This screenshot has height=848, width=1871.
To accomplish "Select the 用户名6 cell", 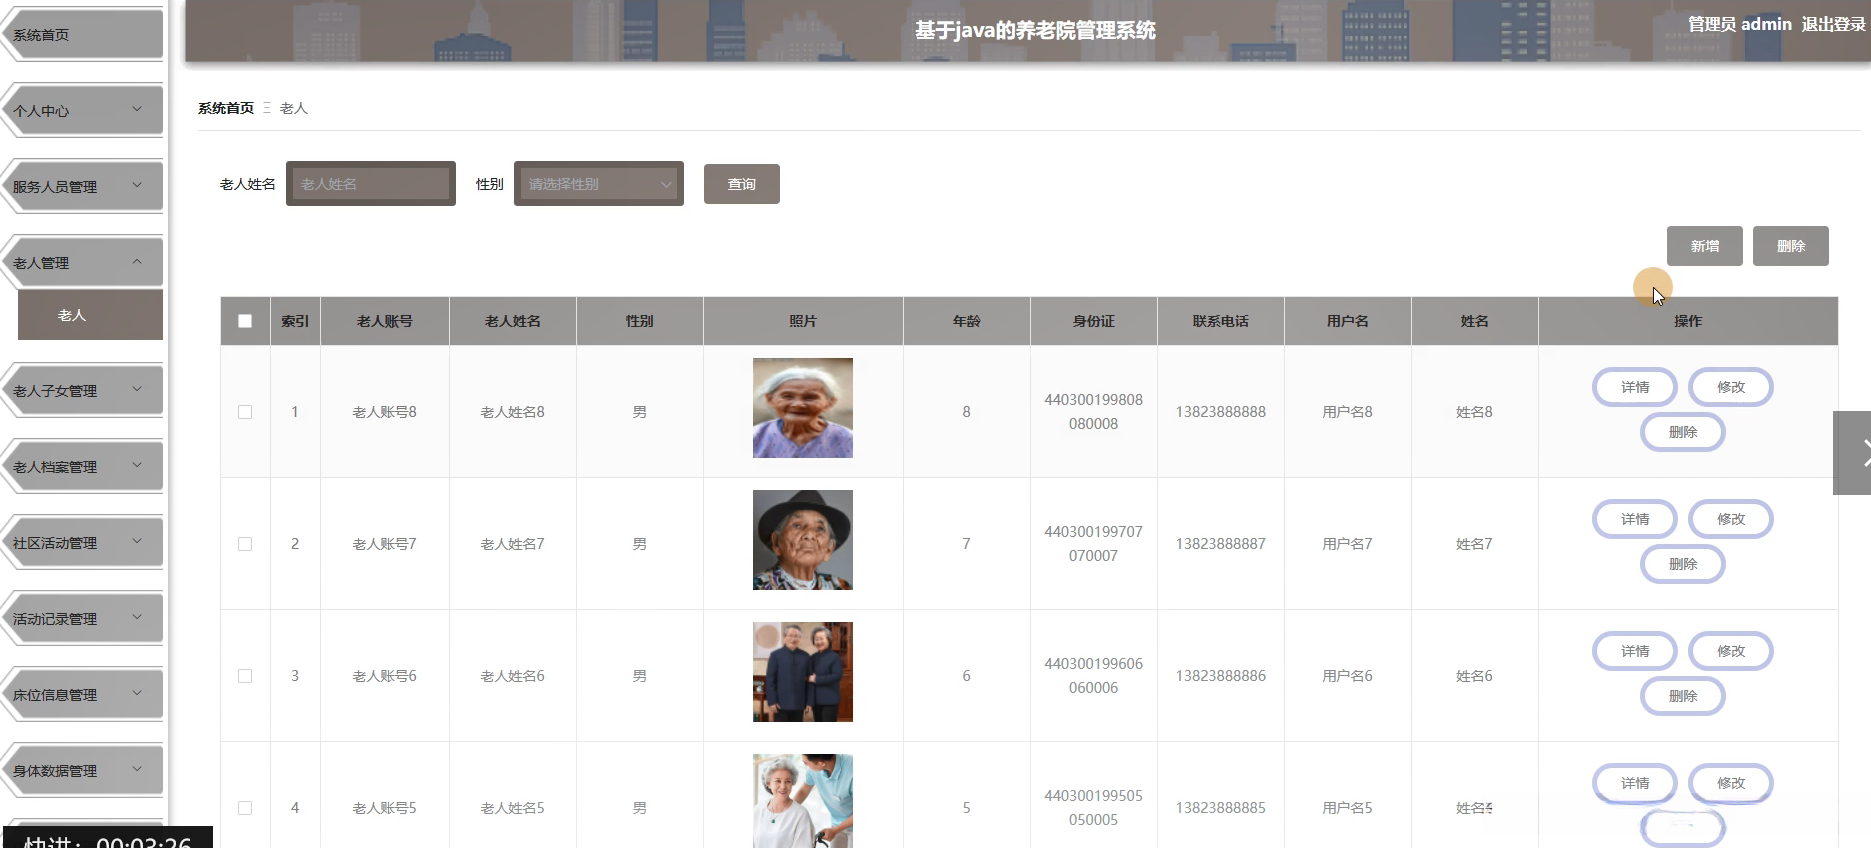I will [x=1348, y=676].
